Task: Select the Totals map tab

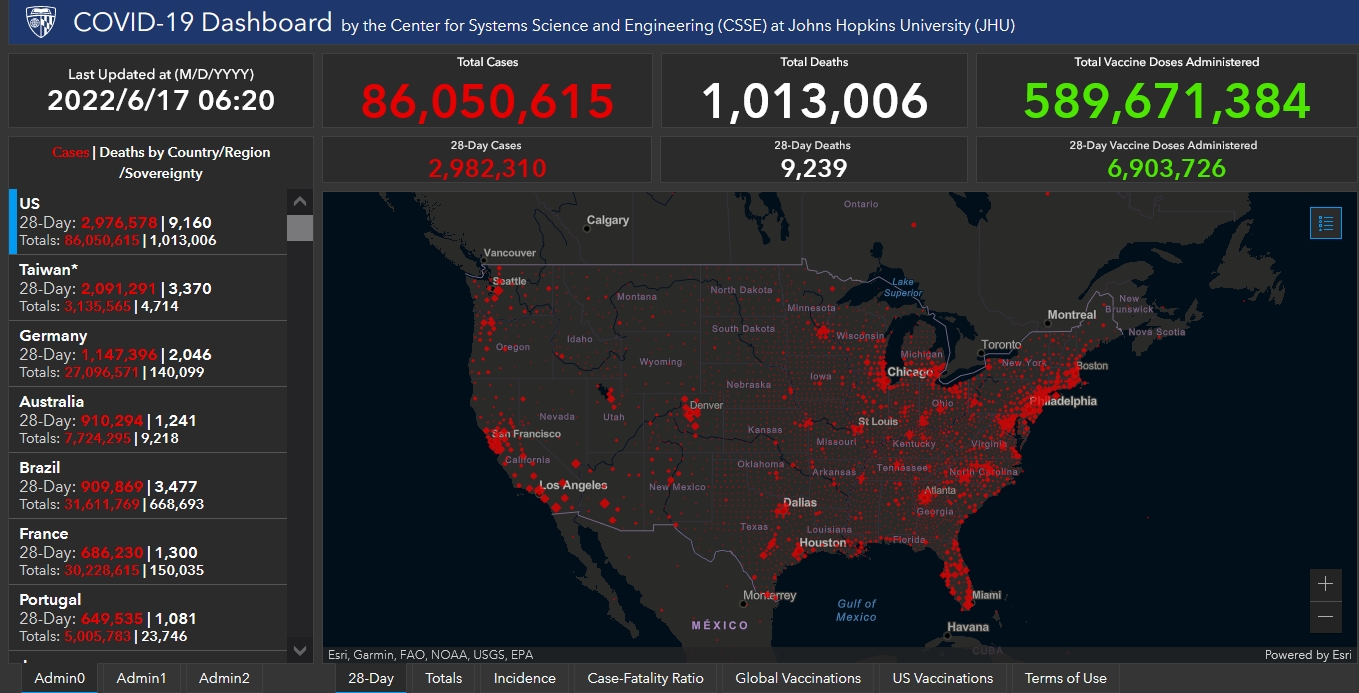Action: [444, 678]
